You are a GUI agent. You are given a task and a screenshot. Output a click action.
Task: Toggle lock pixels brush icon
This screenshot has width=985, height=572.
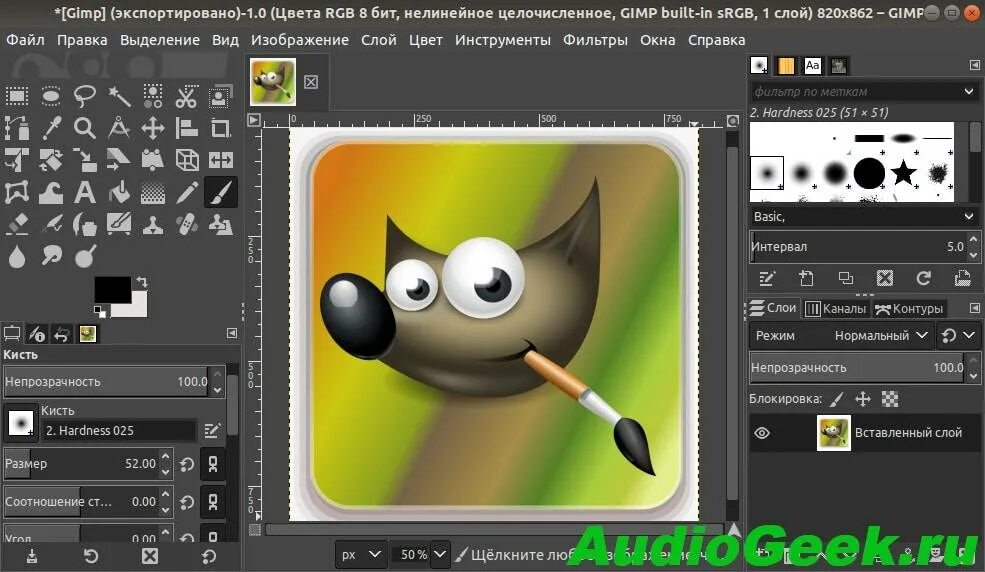[x=837, y=399]
